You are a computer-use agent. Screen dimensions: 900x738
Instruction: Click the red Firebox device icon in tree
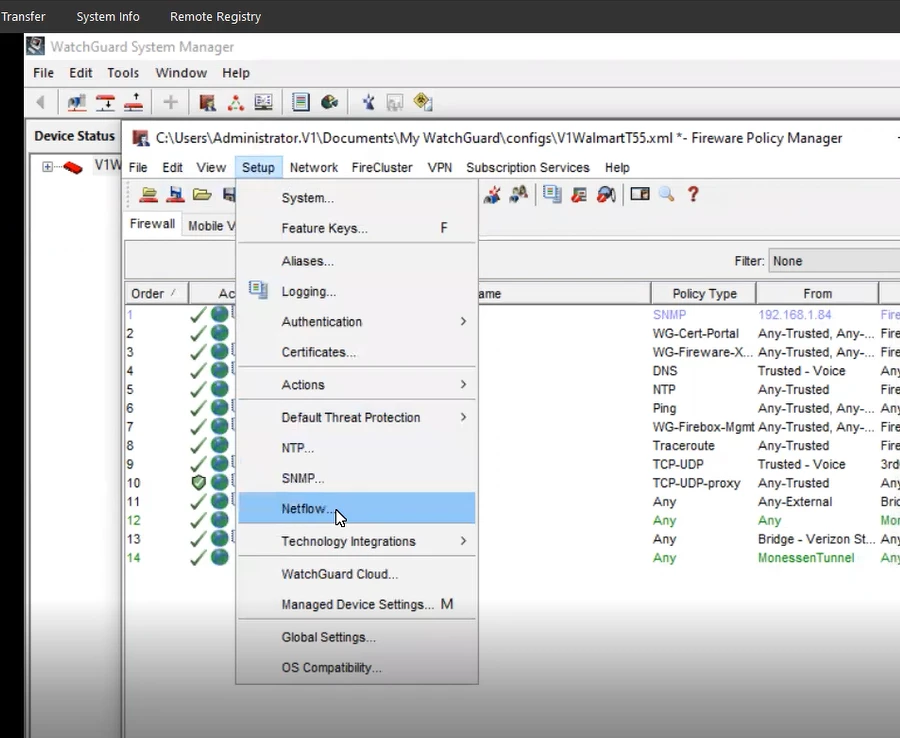(x=73, y=167)
